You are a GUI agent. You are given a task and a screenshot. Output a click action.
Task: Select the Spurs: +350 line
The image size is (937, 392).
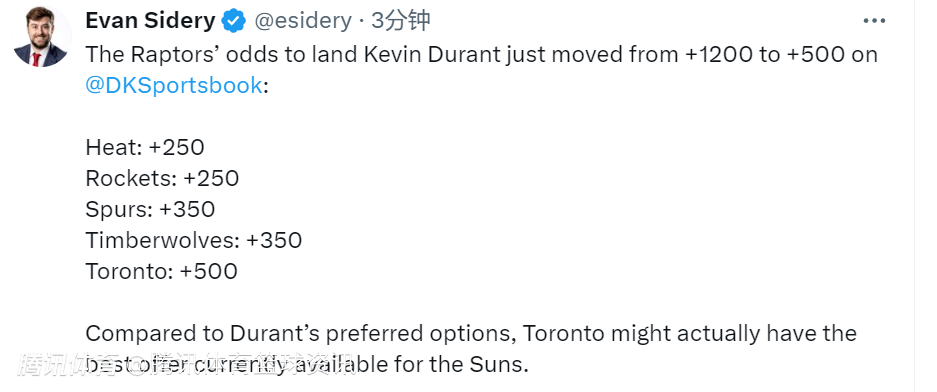click(x=151, y=209)
